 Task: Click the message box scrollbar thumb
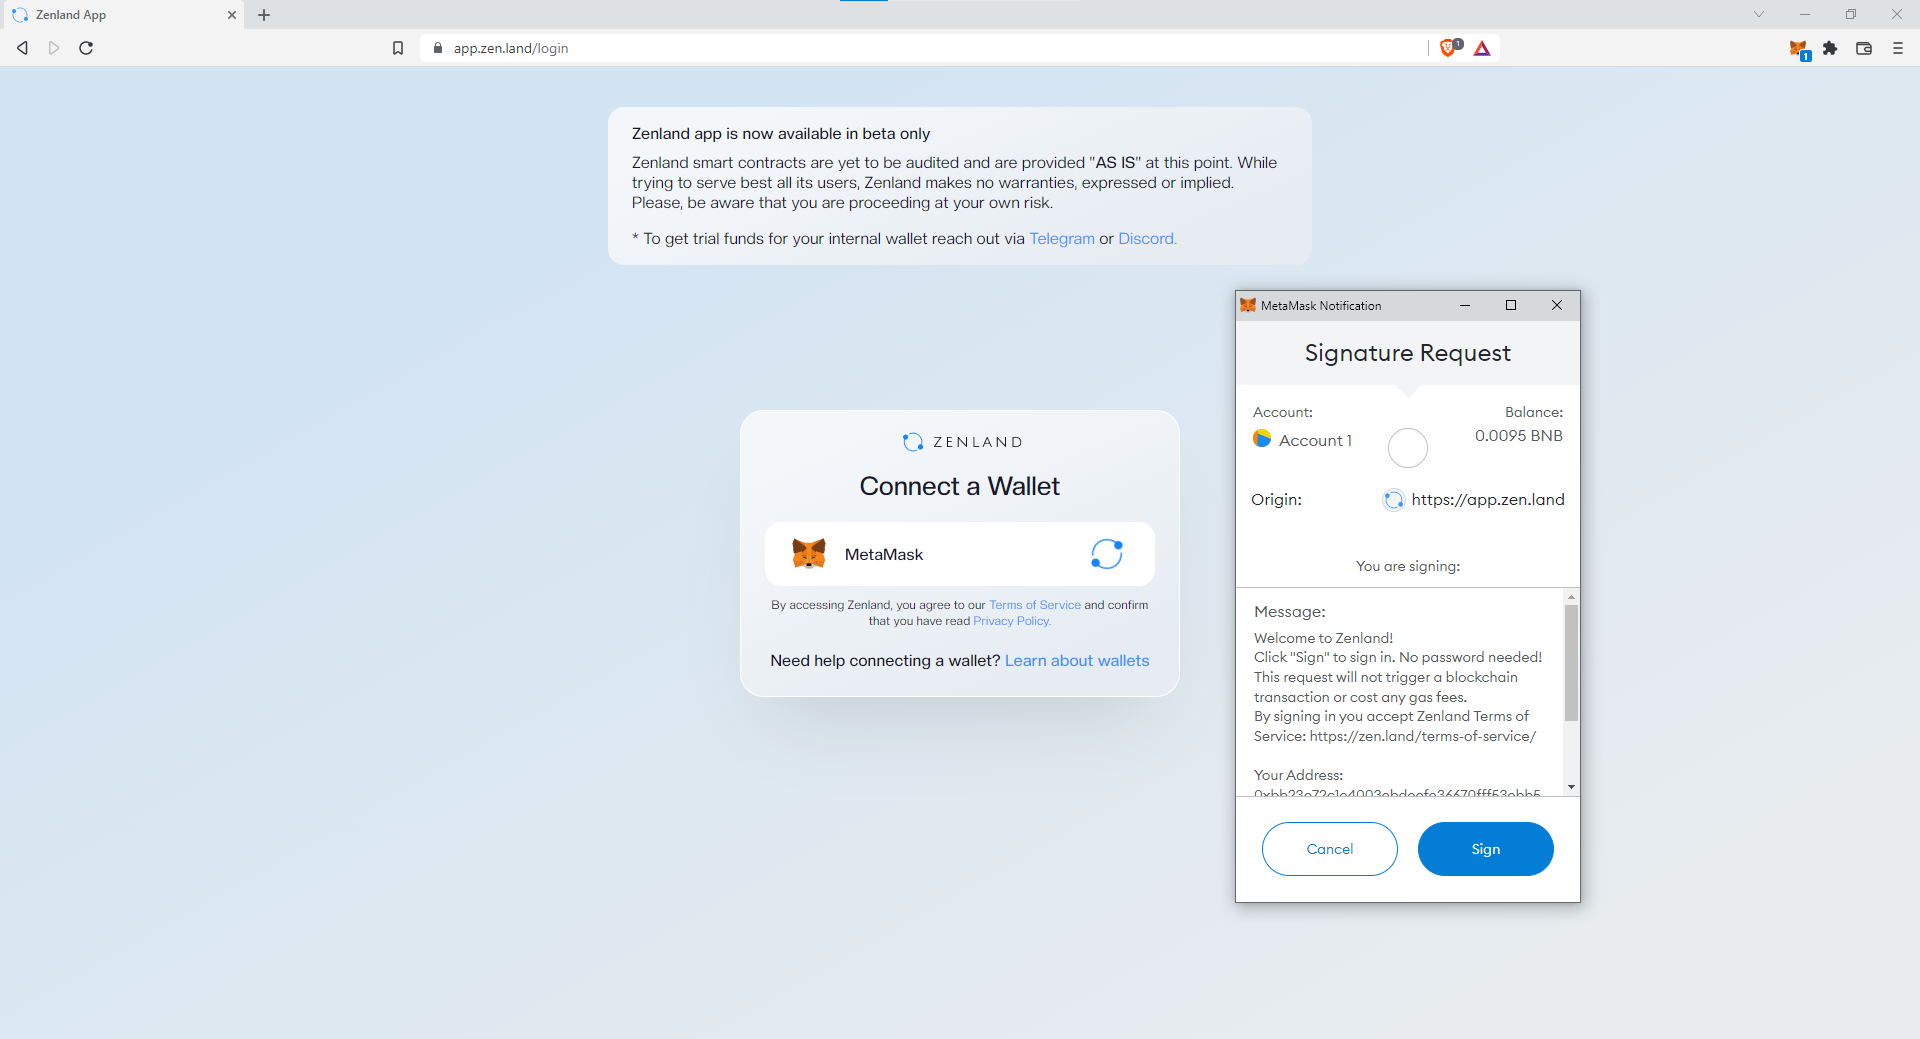coord(1571,663)
